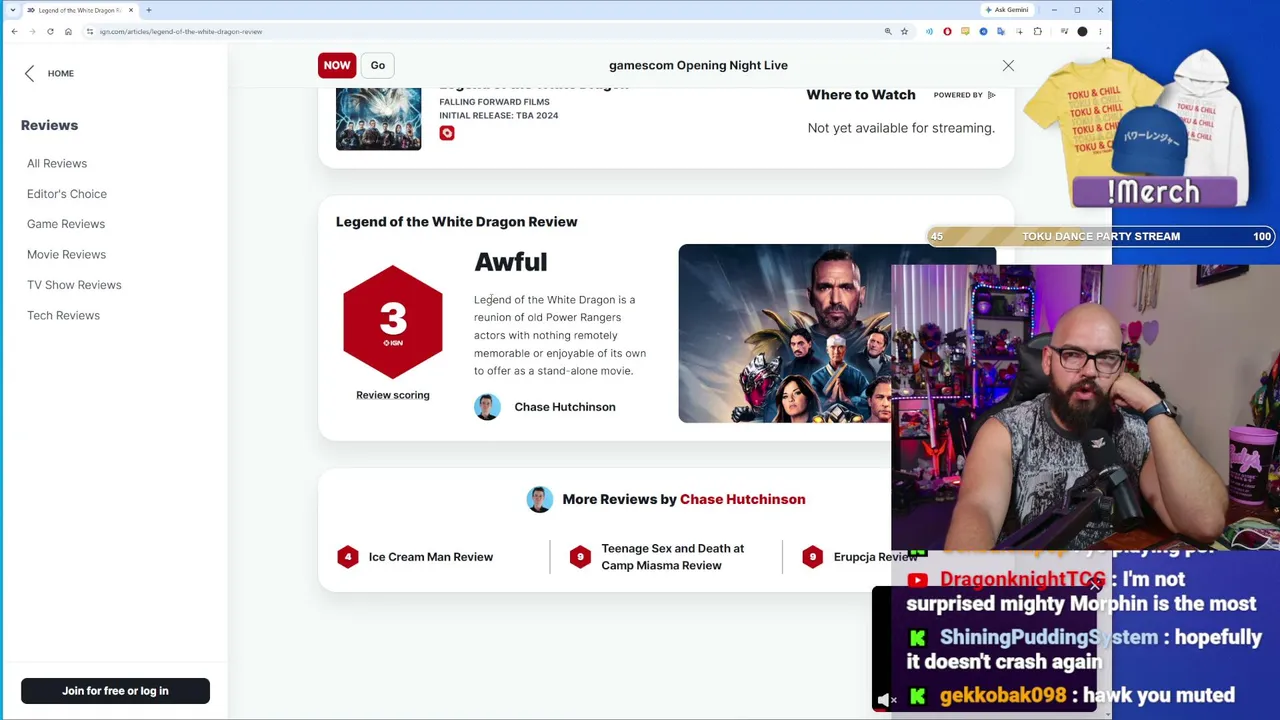Open a new browser tab
Image resolution: width=1280 pixels, height=720 pixels.
pos(148,10)
